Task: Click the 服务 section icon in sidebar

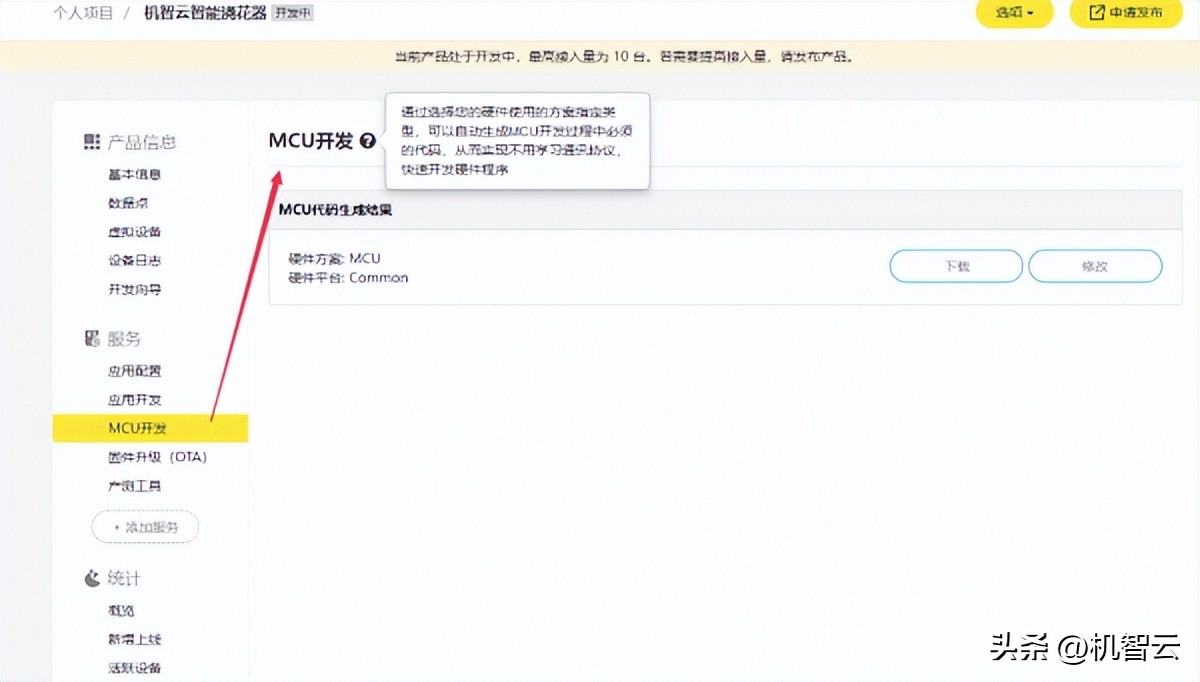Action: (90, 338)
